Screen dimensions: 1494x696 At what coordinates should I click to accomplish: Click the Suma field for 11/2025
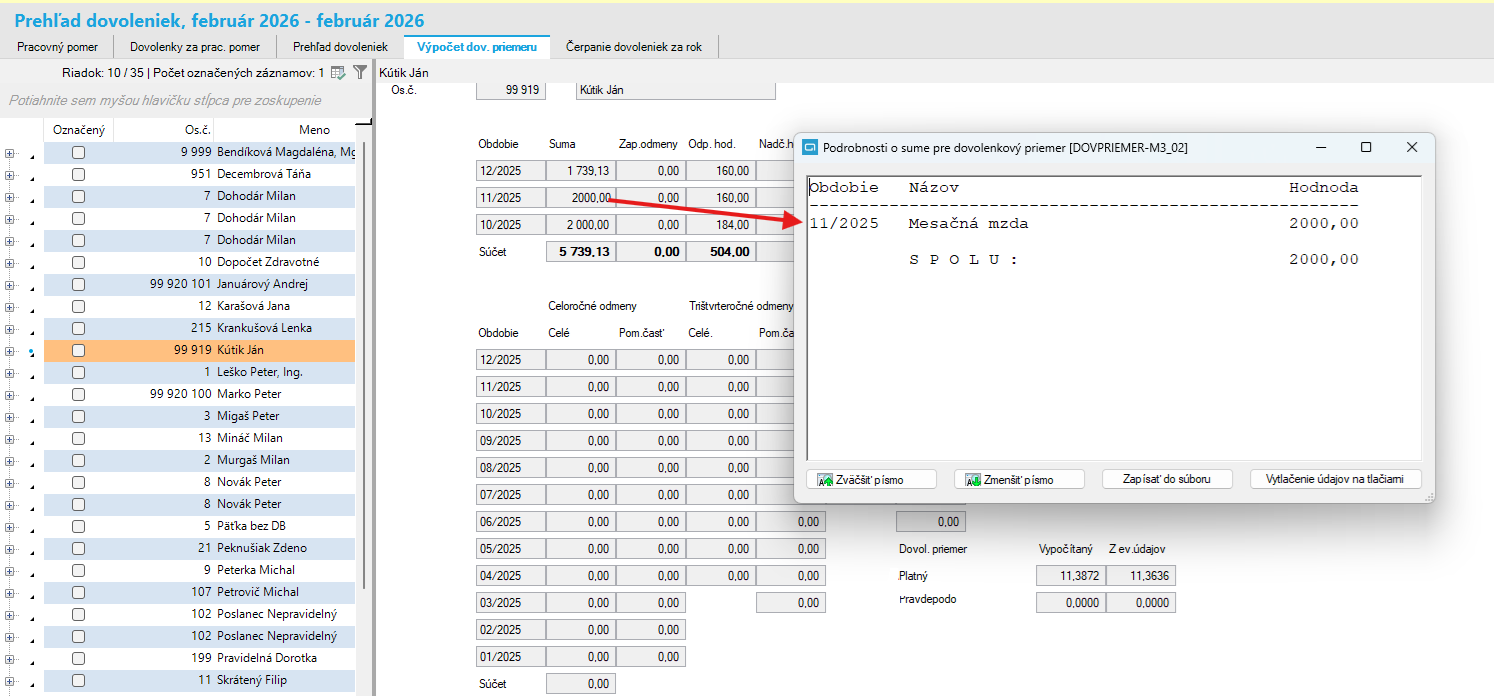click(x=580, y=198)
